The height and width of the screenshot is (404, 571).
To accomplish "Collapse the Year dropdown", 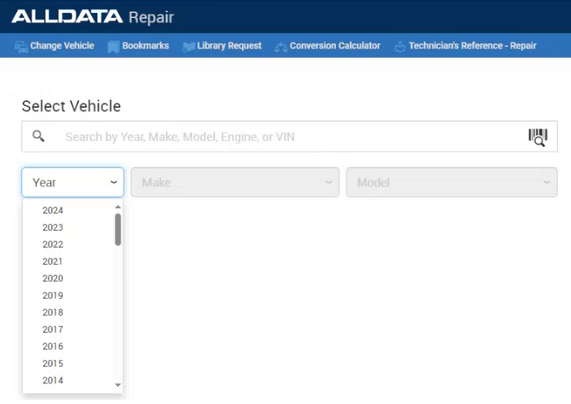I will [73, 182].
